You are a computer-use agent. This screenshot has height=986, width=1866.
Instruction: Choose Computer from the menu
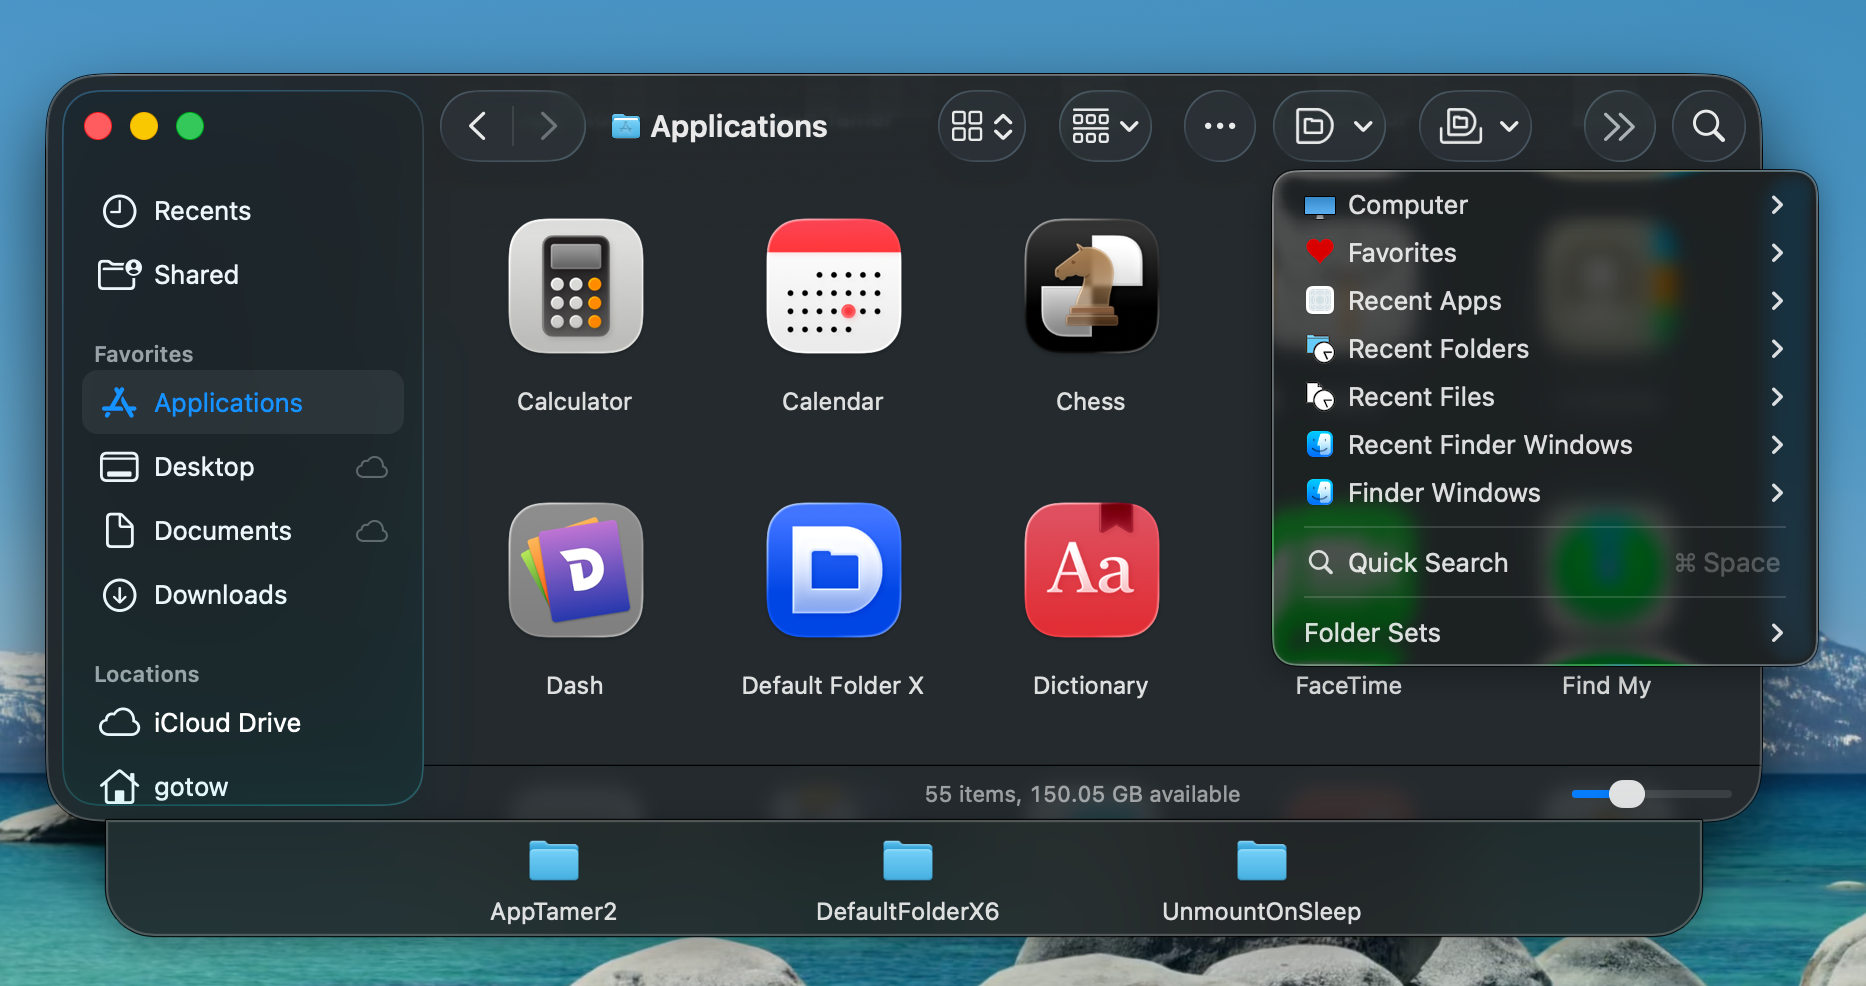coord(1545,205)
